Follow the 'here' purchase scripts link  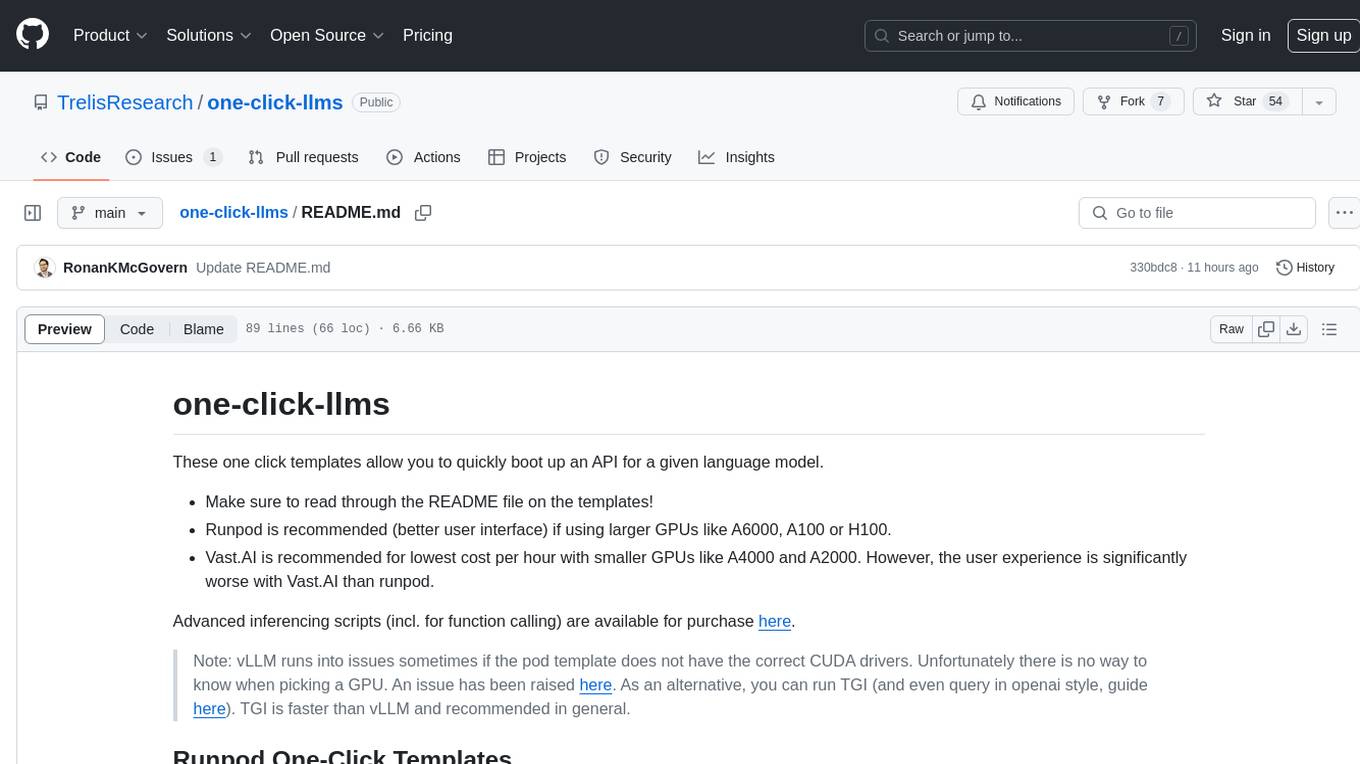774,621
